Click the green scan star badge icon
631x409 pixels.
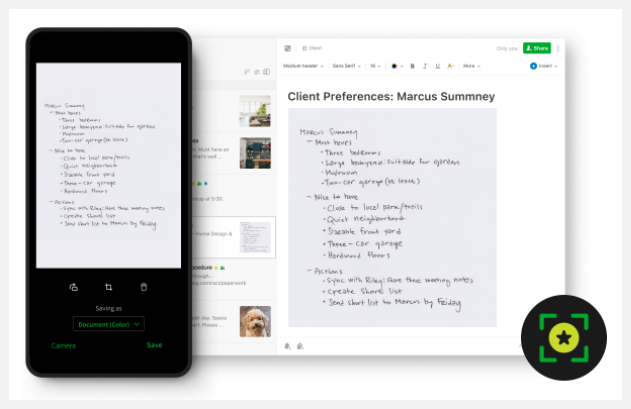564,338
